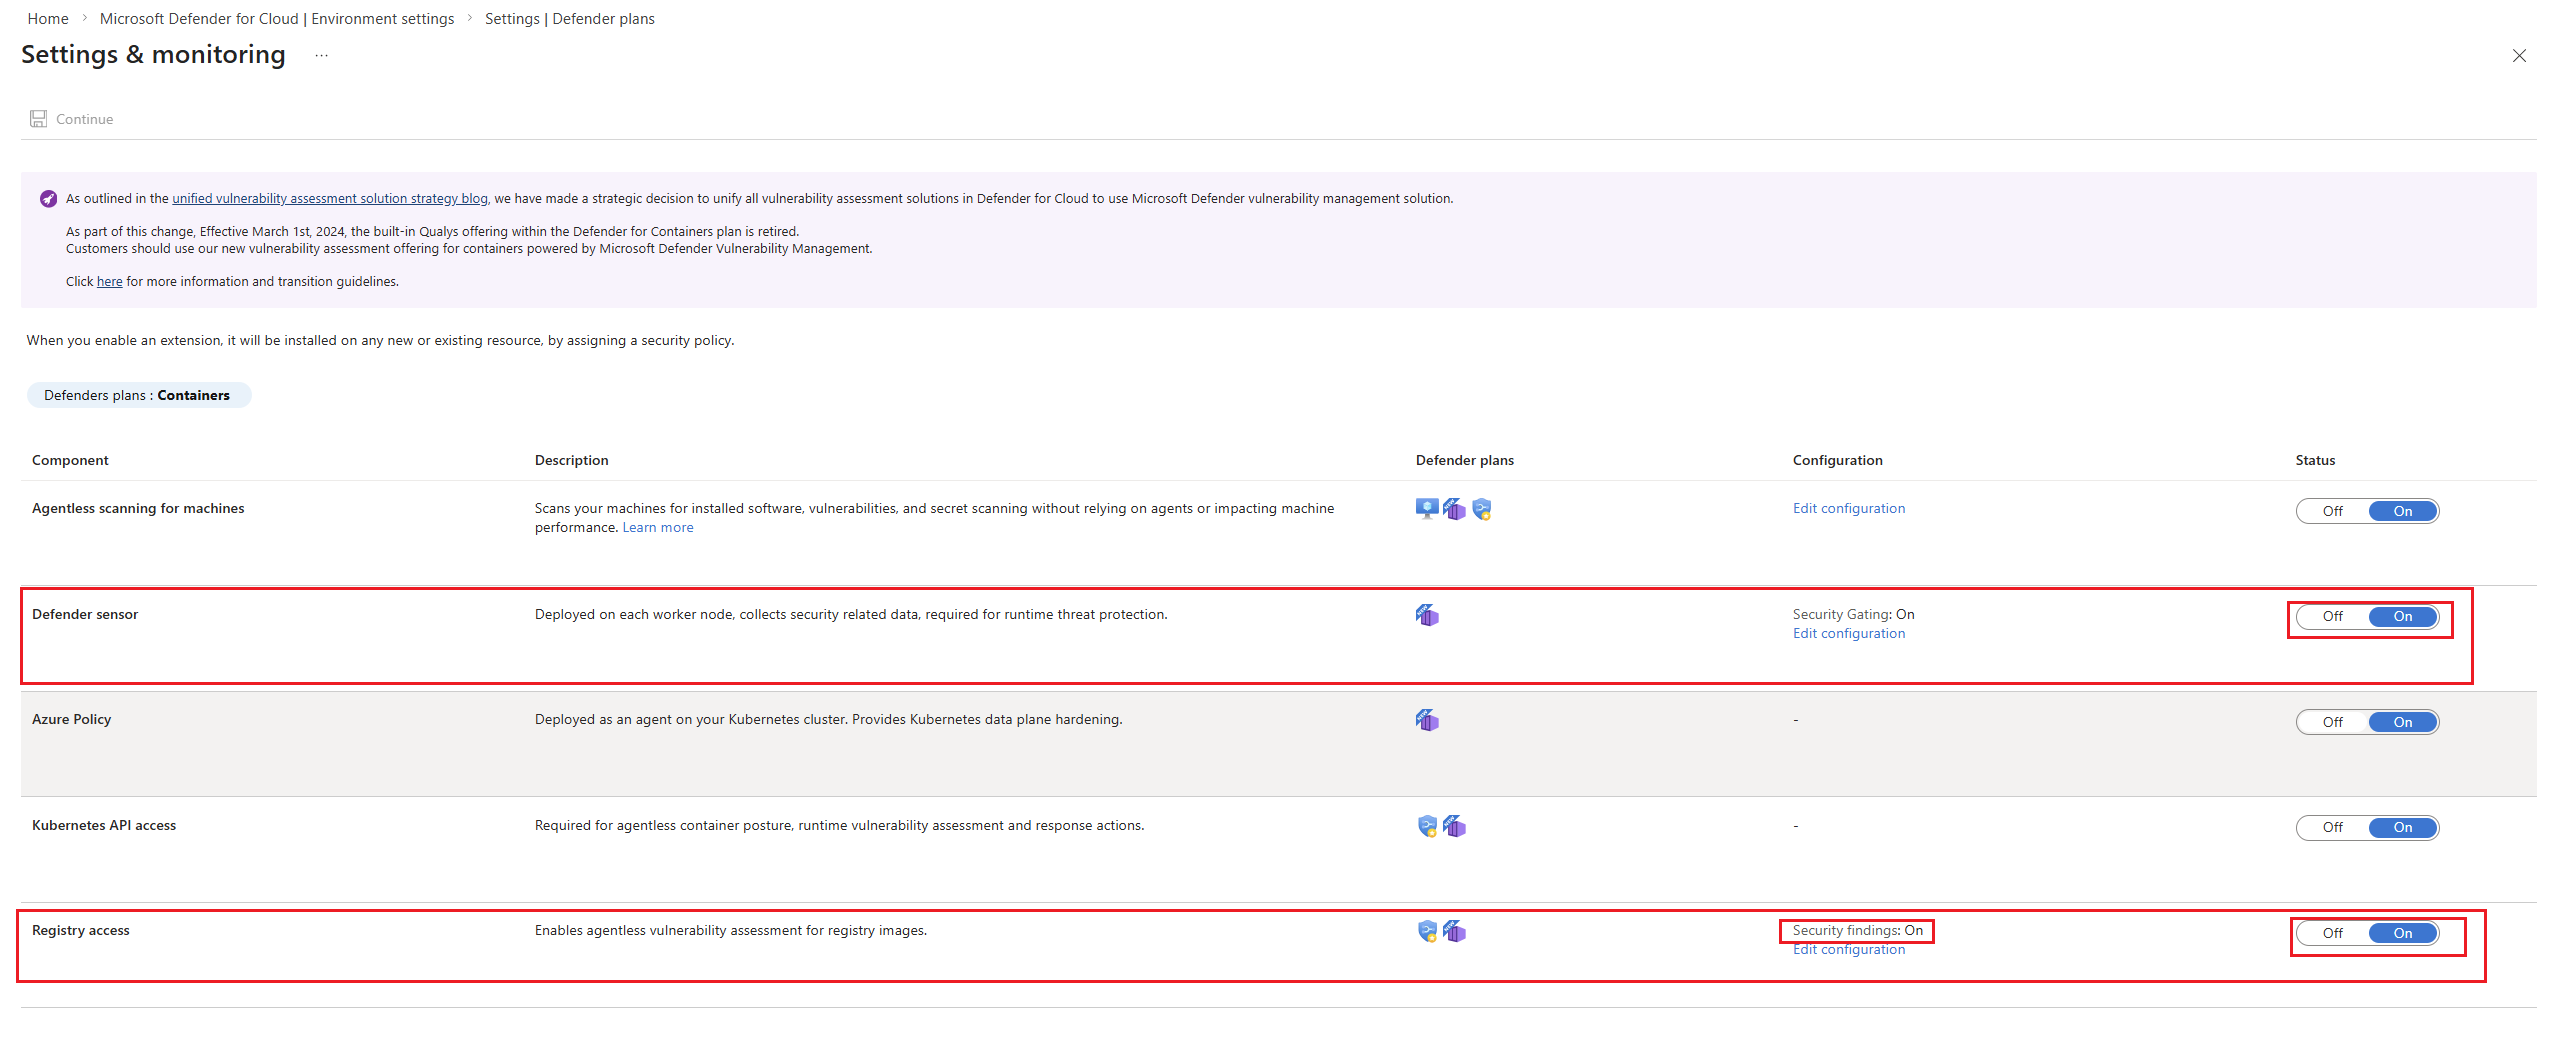Select the Defender sensor component name
2555x1054 pixels.
[85, 615]
